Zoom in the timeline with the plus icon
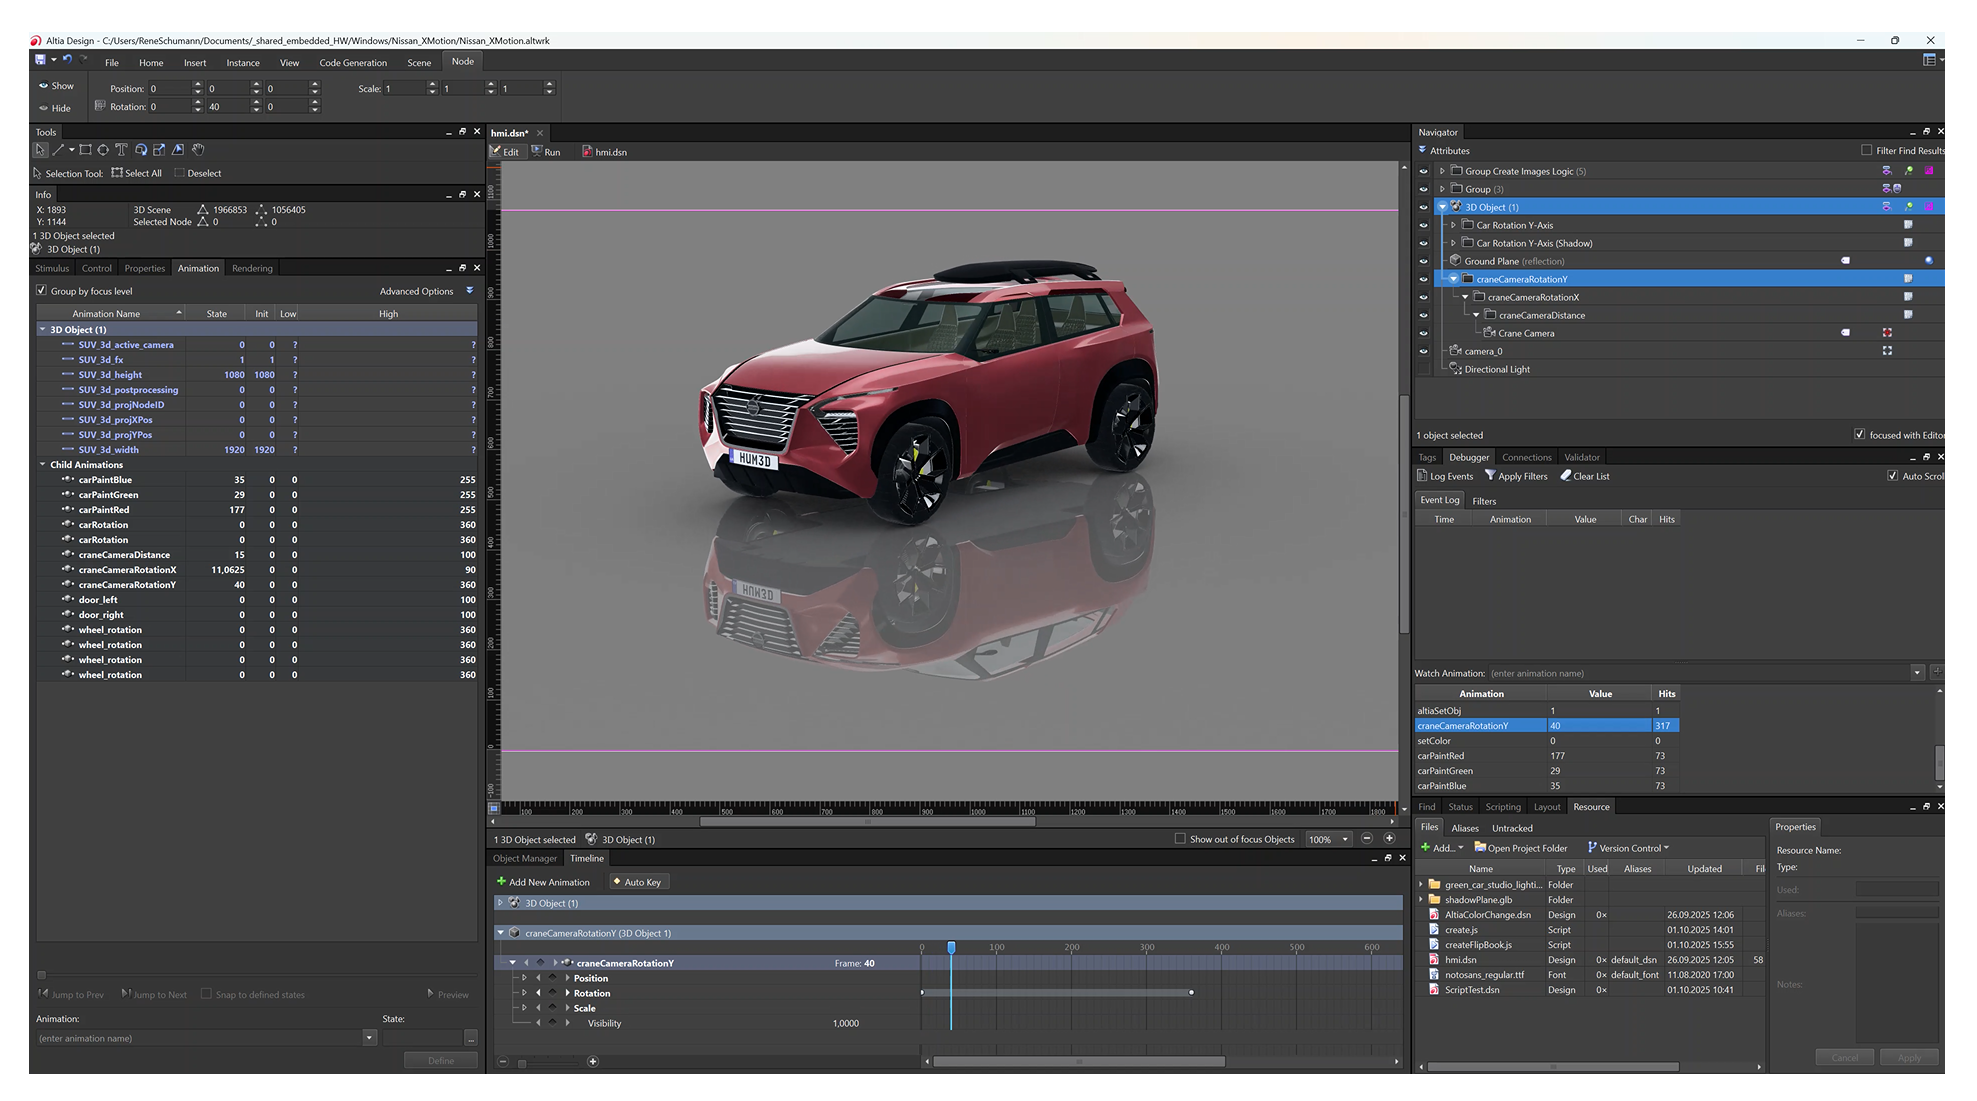Screen dimensions: 1977x1101 click(593, 1062)
